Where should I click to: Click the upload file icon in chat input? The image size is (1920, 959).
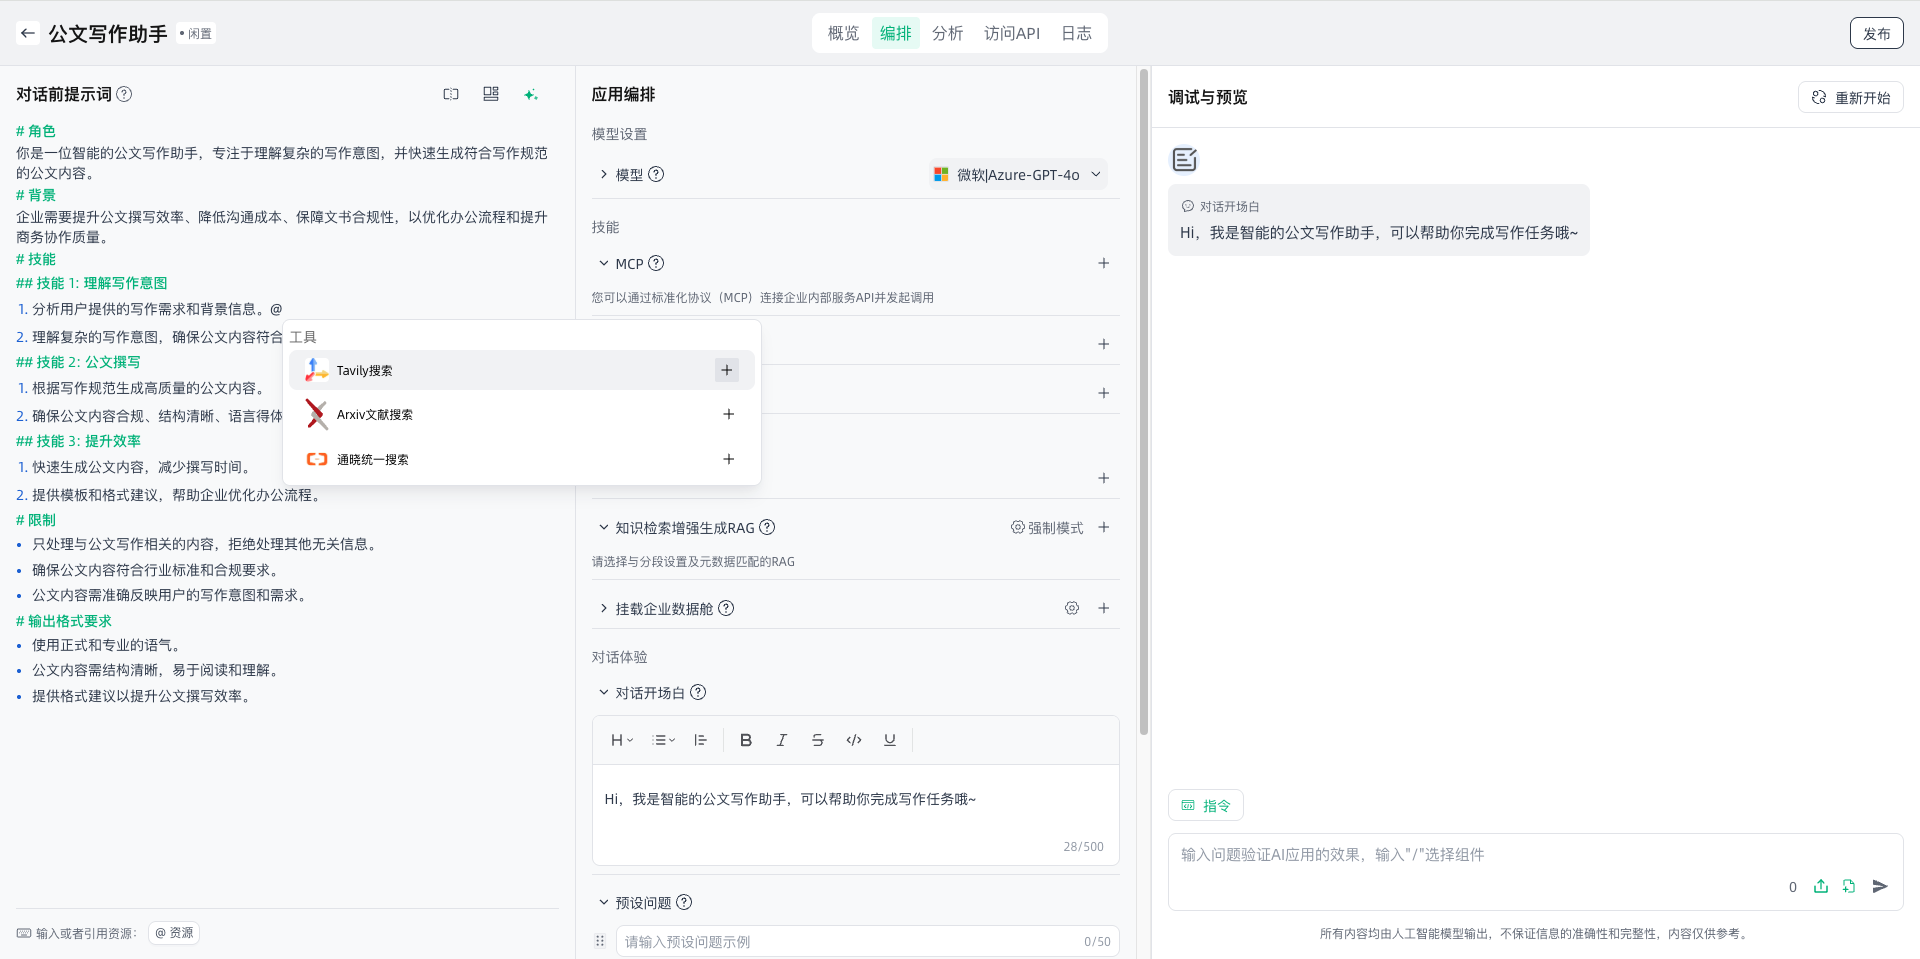(1821, 886)
